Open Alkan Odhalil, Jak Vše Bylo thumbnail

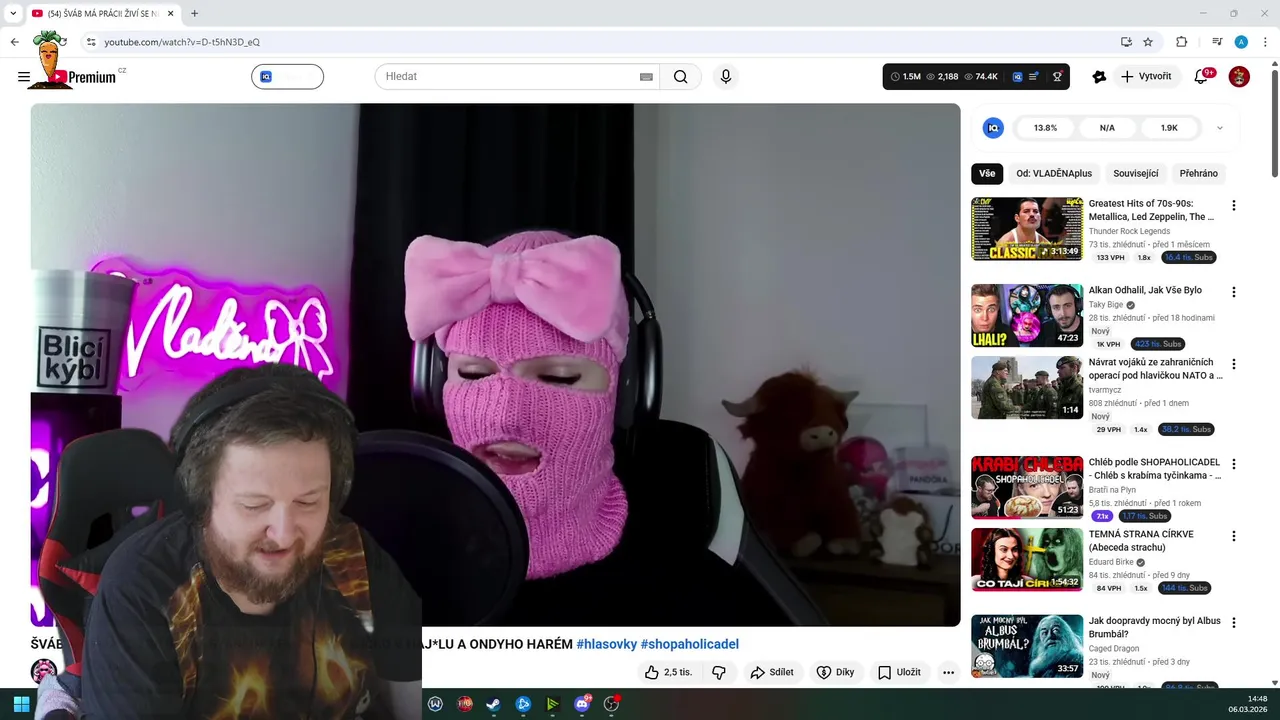click(1027, 316)
